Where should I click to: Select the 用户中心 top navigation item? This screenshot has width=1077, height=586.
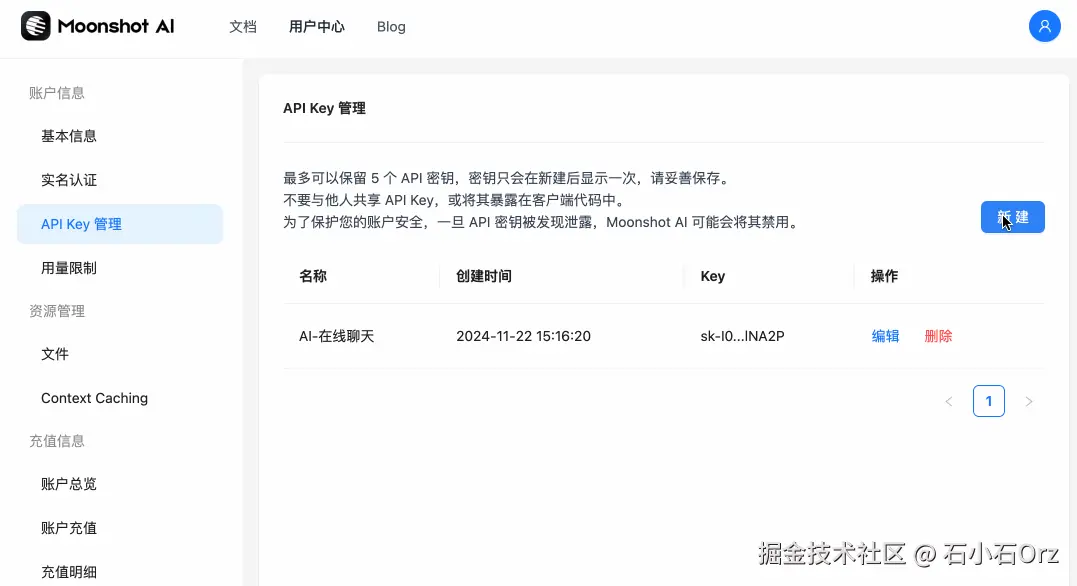tap(317, 27)
